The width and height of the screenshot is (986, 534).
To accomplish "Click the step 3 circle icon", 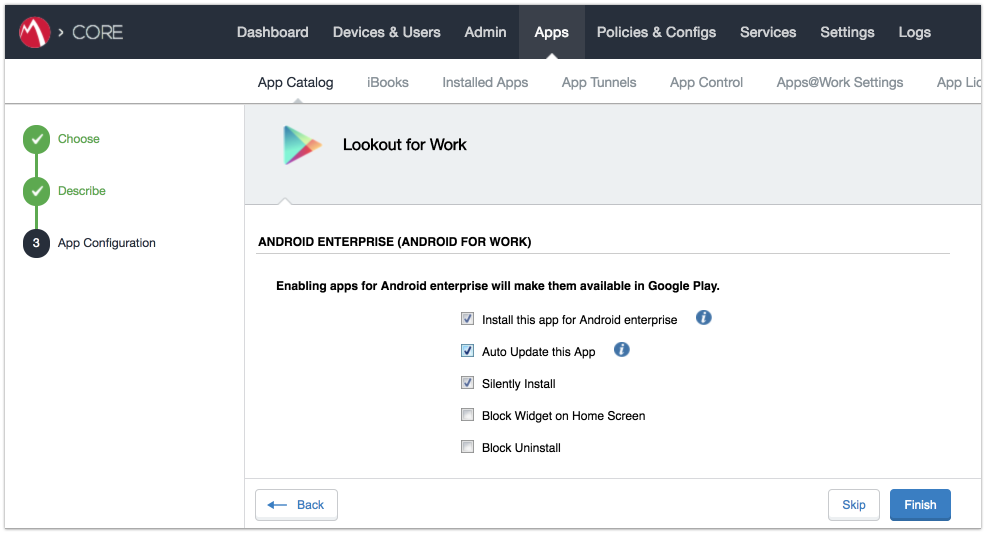I will coord(36,243).
